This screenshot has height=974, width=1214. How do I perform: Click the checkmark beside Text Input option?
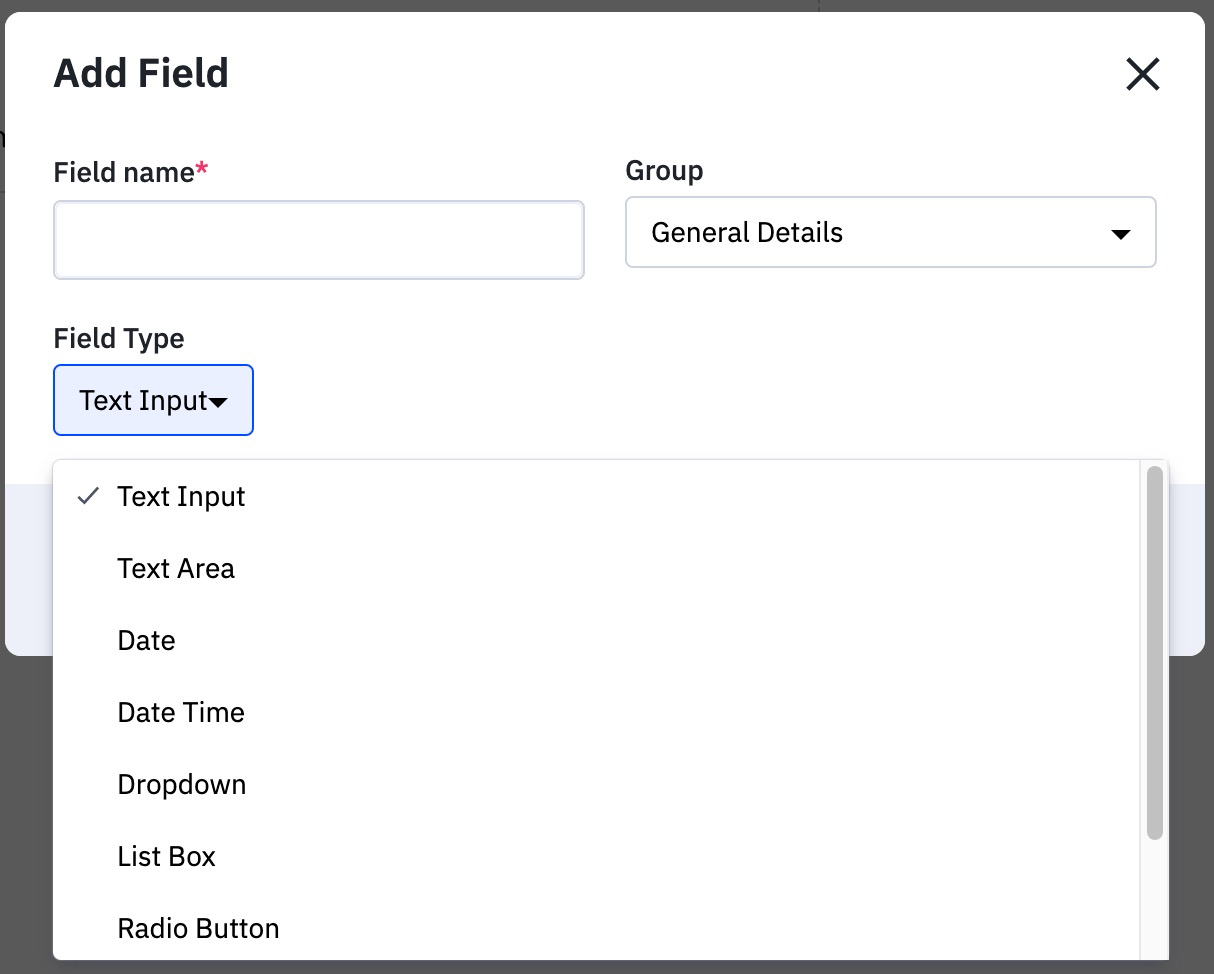[x=89, y=496]
